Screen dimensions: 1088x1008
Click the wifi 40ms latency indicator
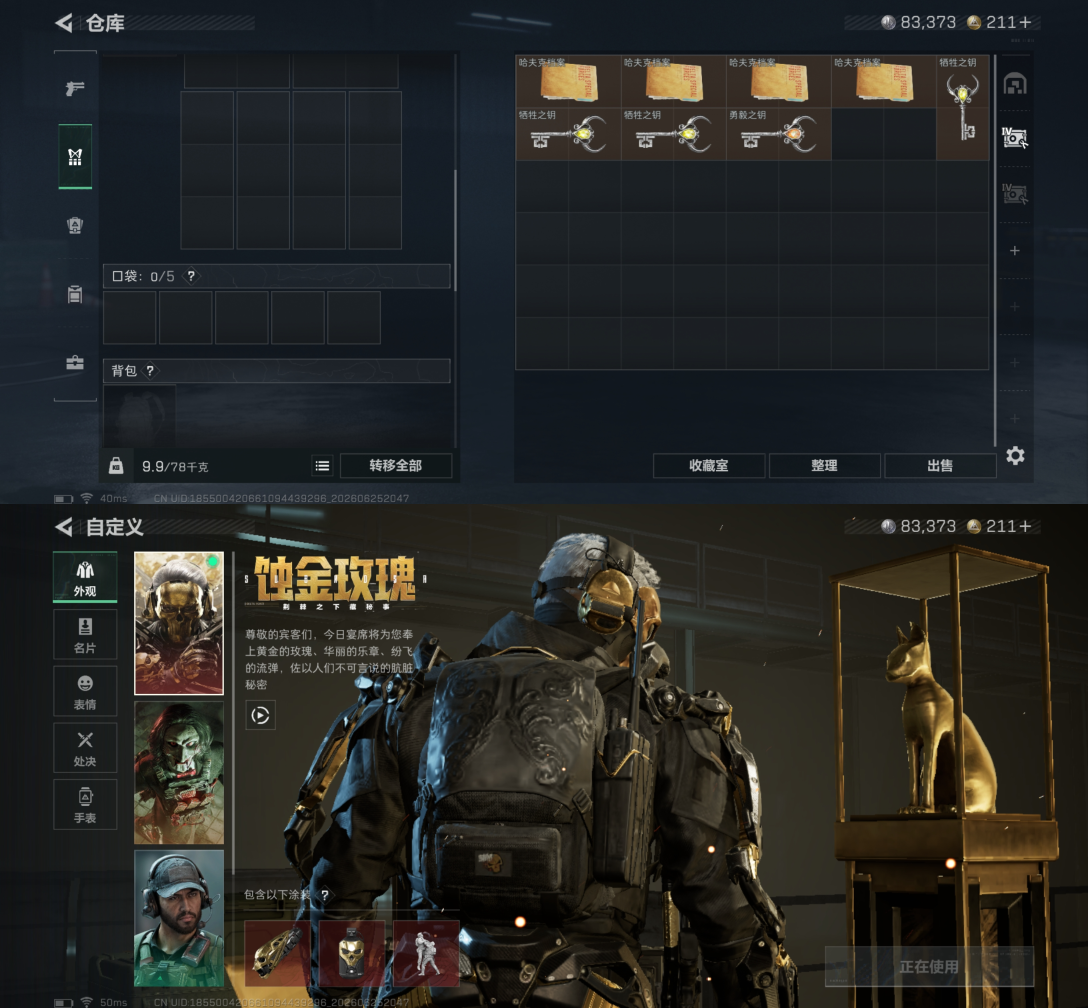click(x=104, y=498)
